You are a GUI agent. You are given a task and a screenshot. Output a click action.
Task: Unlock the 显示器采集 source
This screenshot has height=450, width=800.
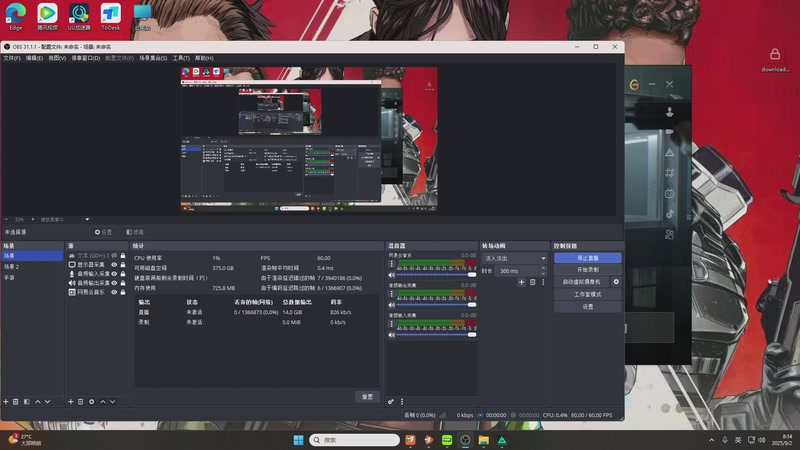(123, 265)
